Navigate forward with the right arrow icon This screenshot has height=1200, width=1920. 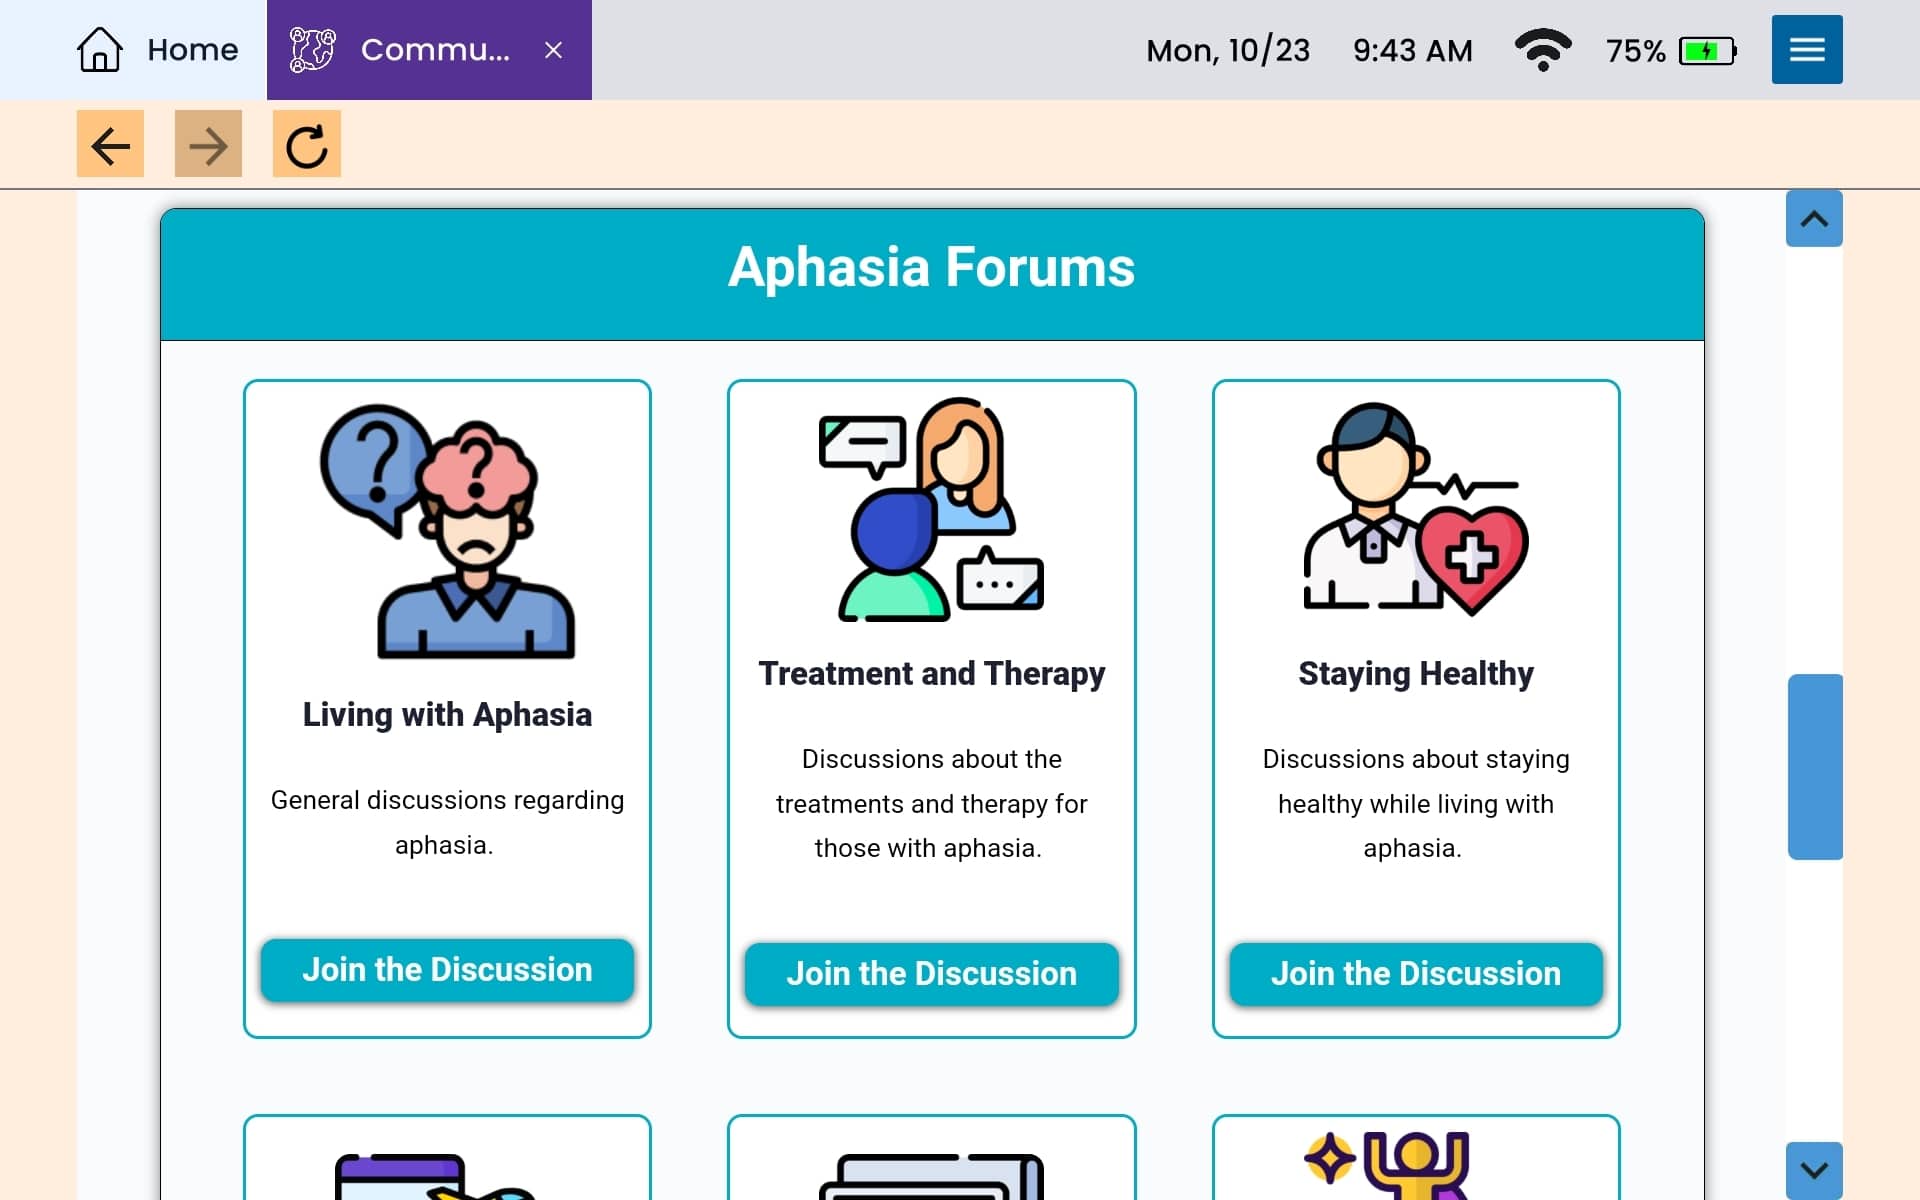click(x=208, y=144)
